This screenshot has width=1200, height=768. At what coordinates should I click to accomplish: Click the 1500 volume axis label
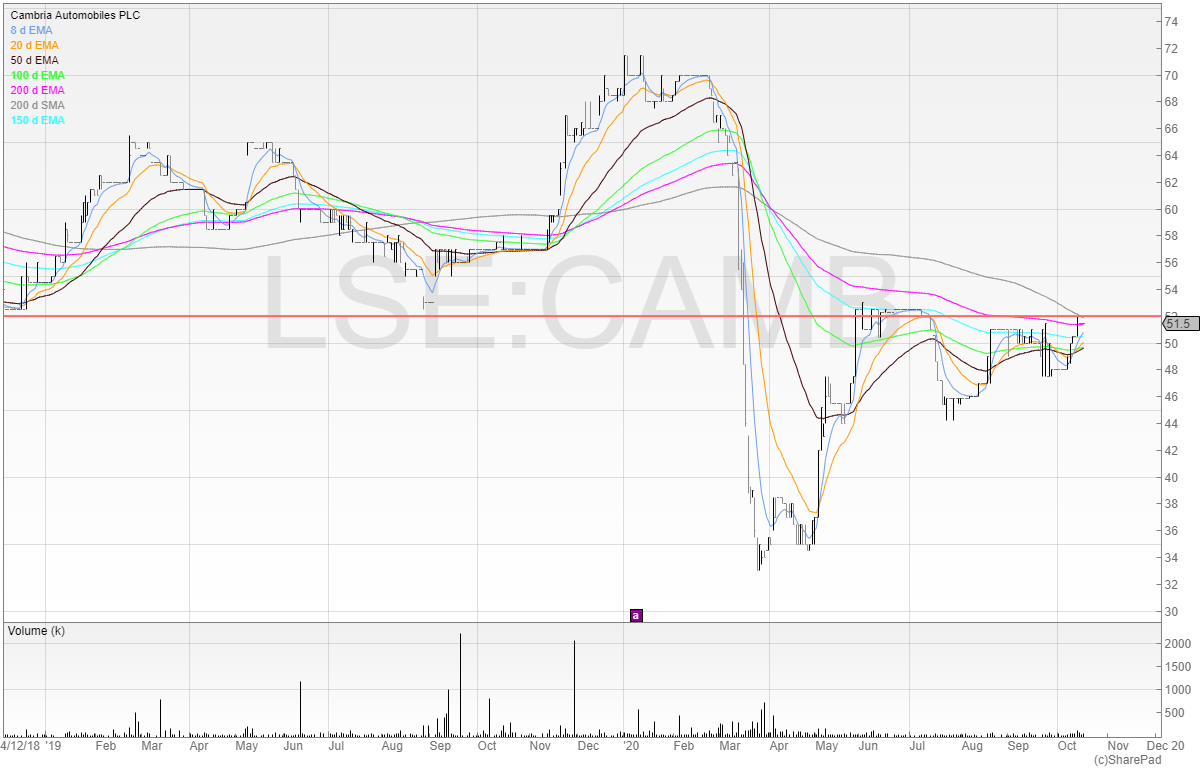[1179, 666]
